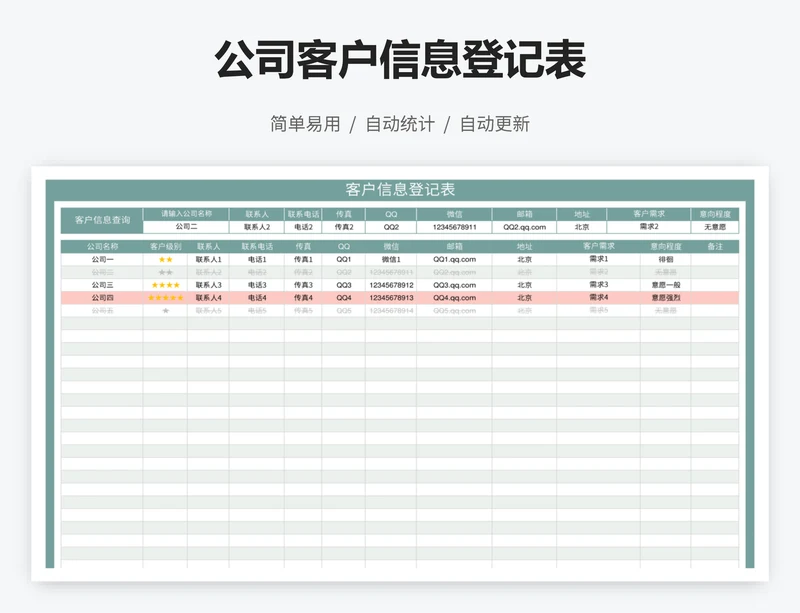Viewport: 800px width, 613px height.
Task: Click the QQ2.qq.com email result cell
Action: click(524, 226)
